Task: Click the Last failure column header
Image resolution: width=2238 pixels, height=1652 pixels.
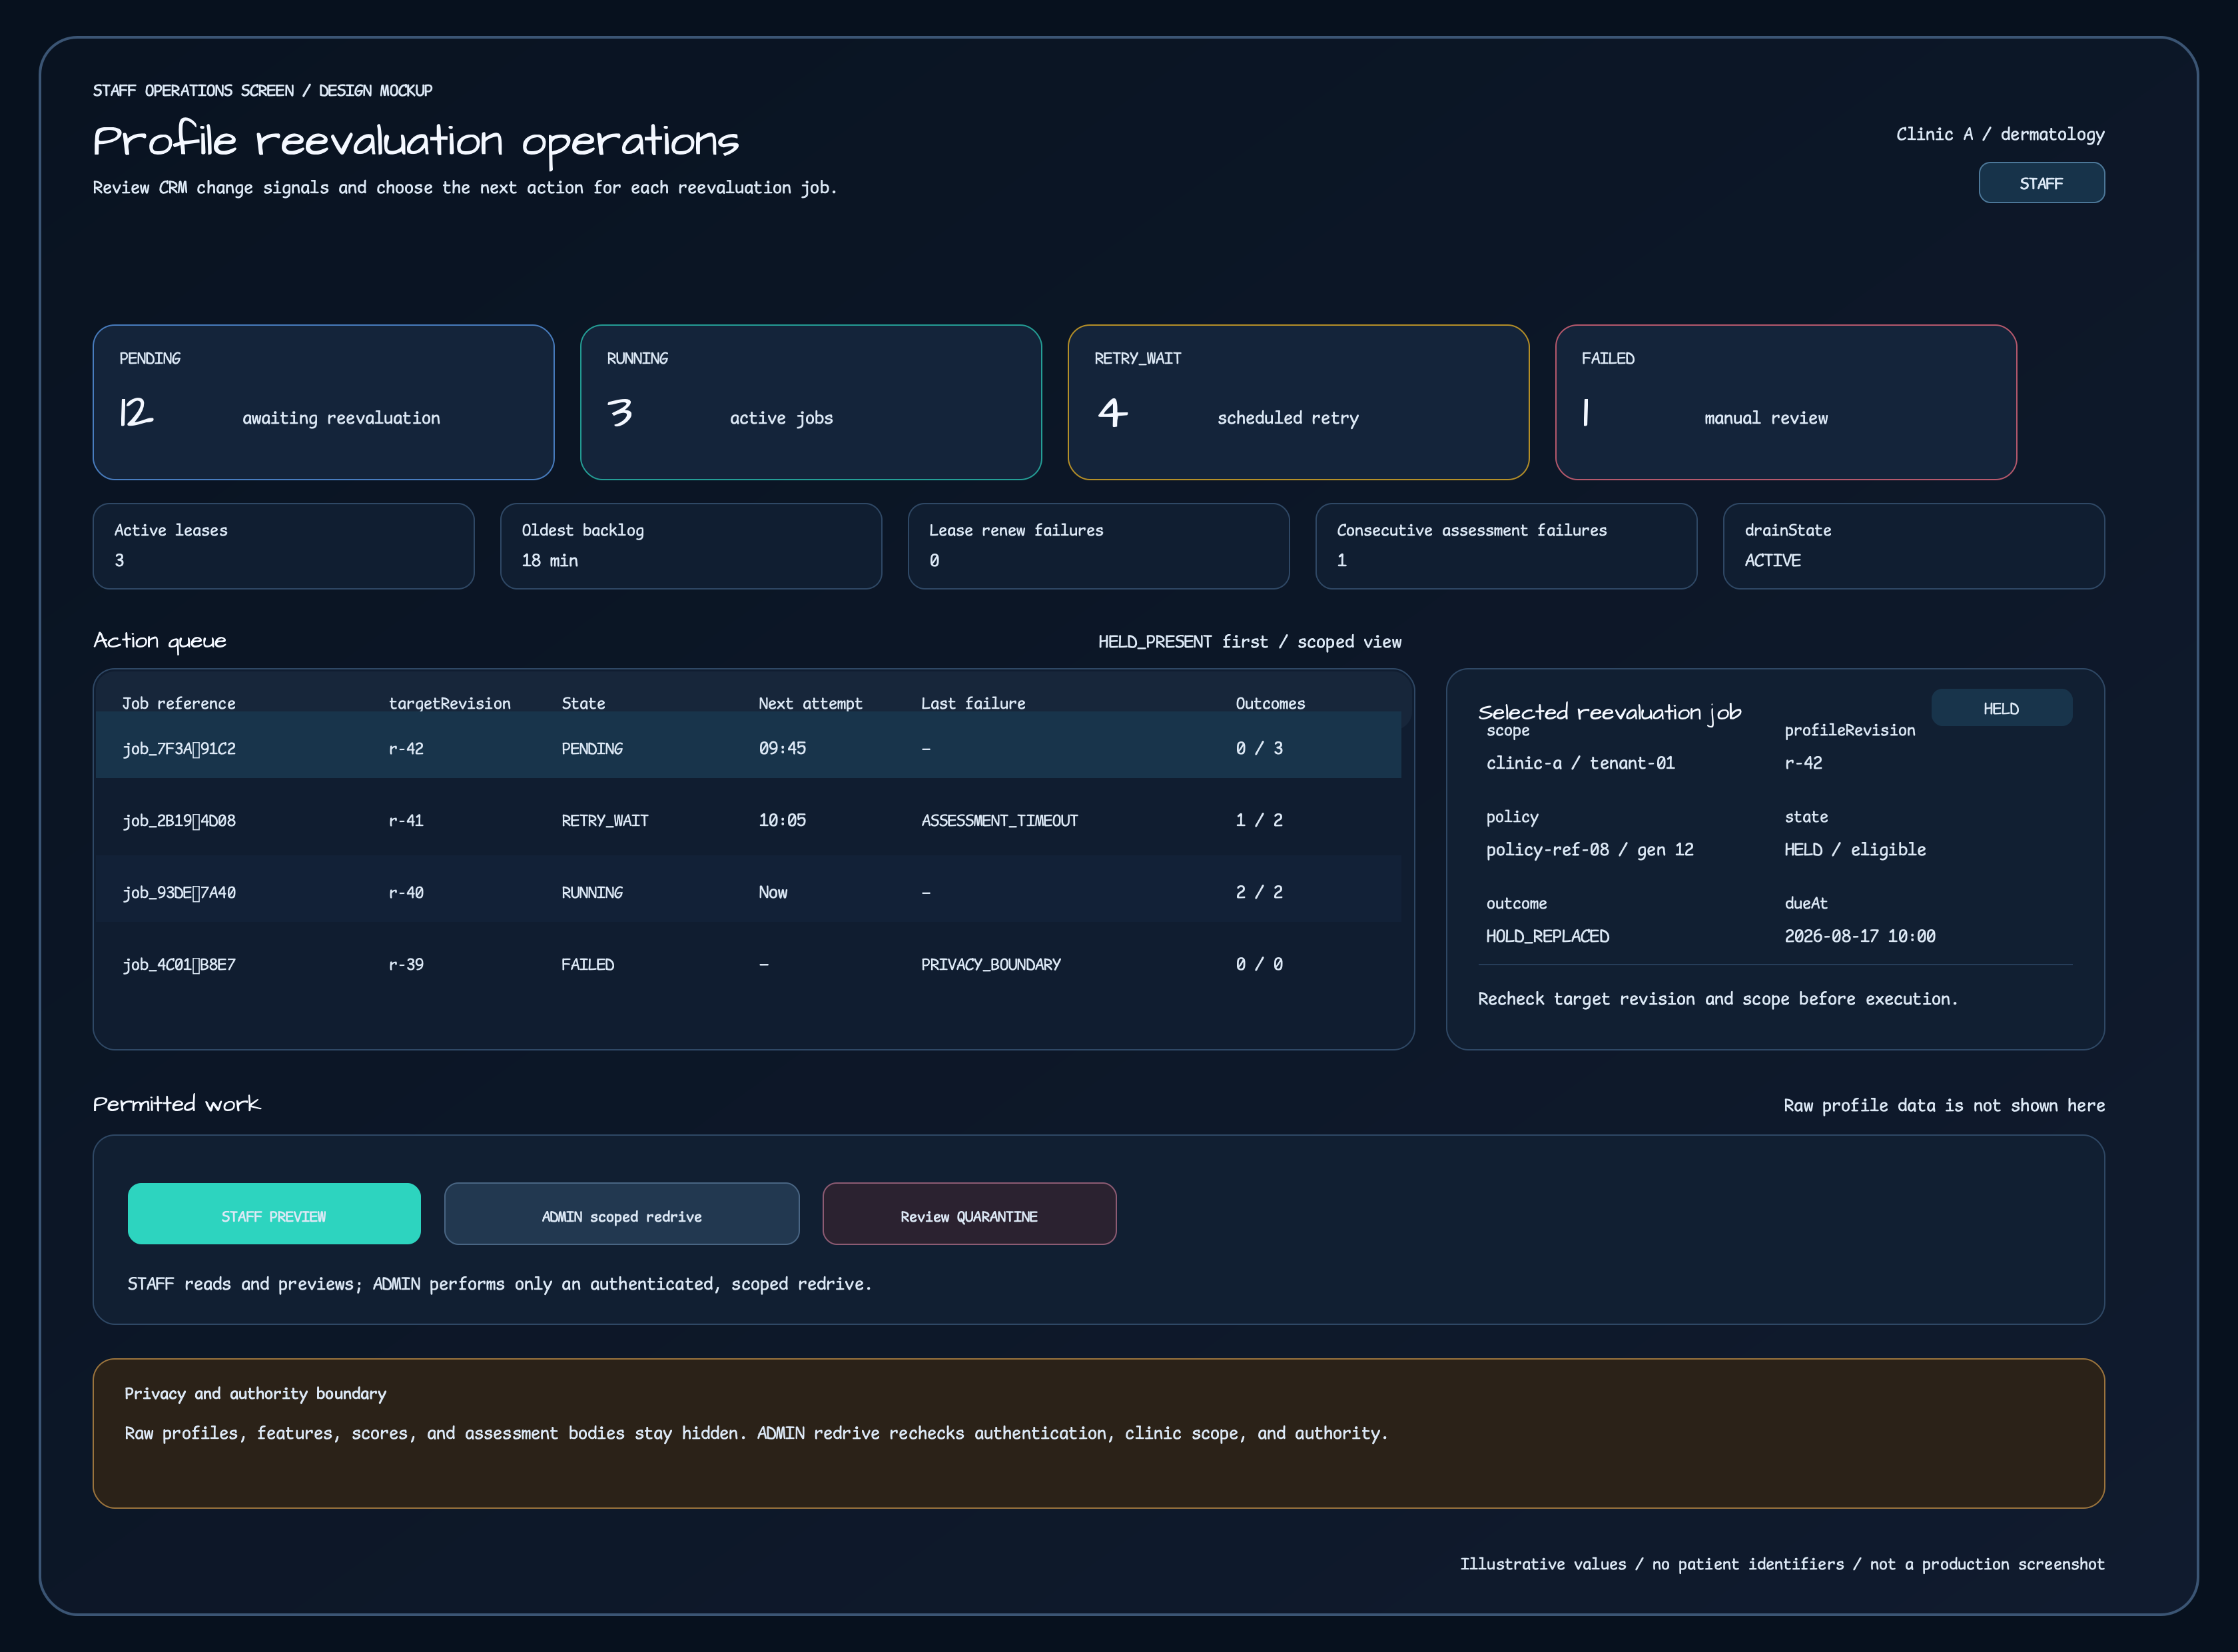Action: tap(973, 703)
